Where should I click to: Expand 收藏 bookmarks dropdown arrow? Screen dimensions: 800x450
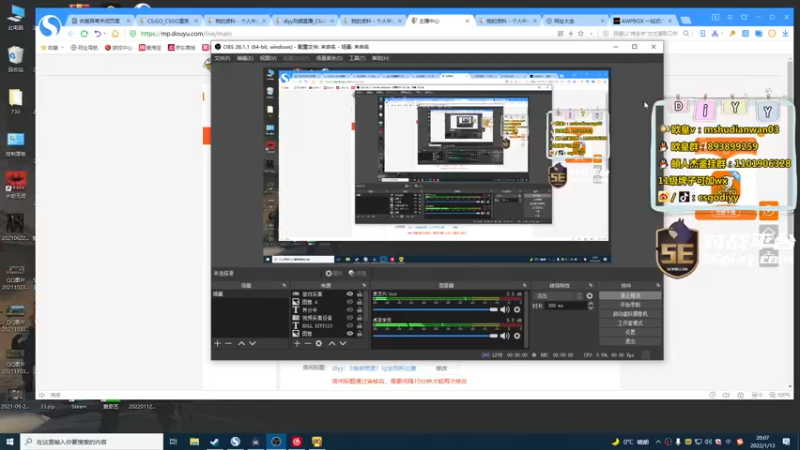tap(62, 47)
